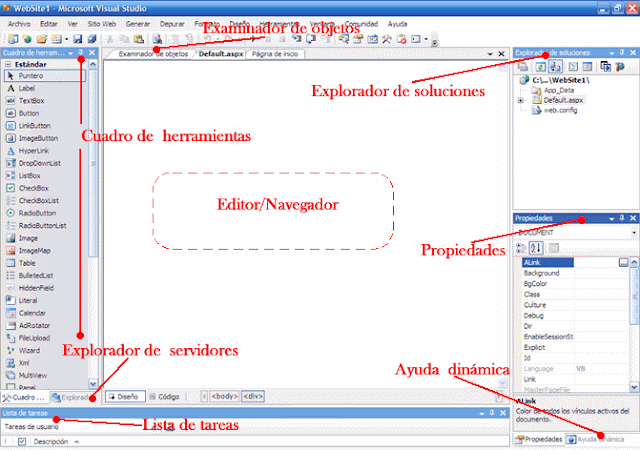Click the pin icon on Lista de tareas

(492, 413)
